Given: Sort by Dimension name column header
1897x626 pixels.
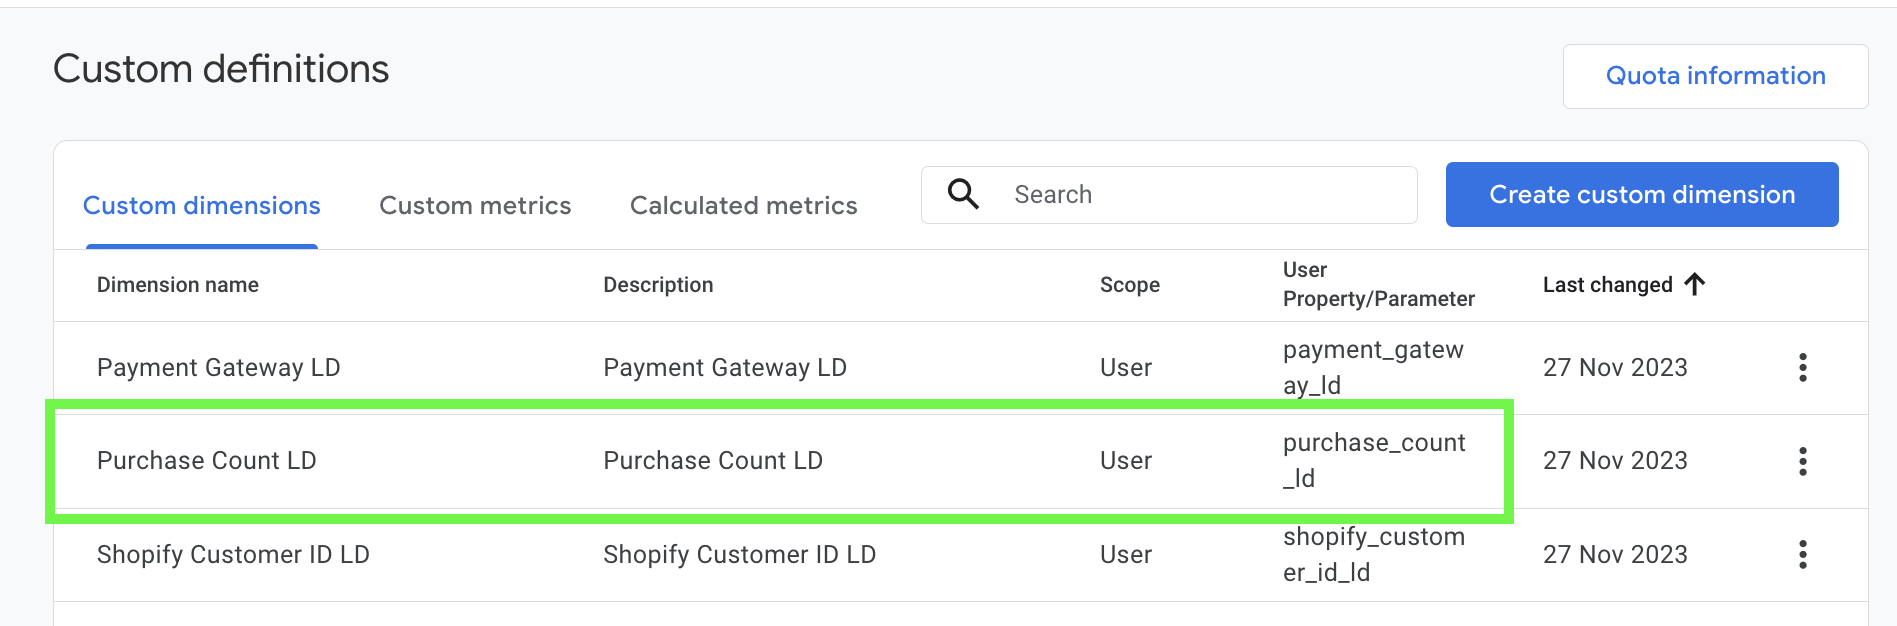Looking at the screenshot, I should click(178, 285).
